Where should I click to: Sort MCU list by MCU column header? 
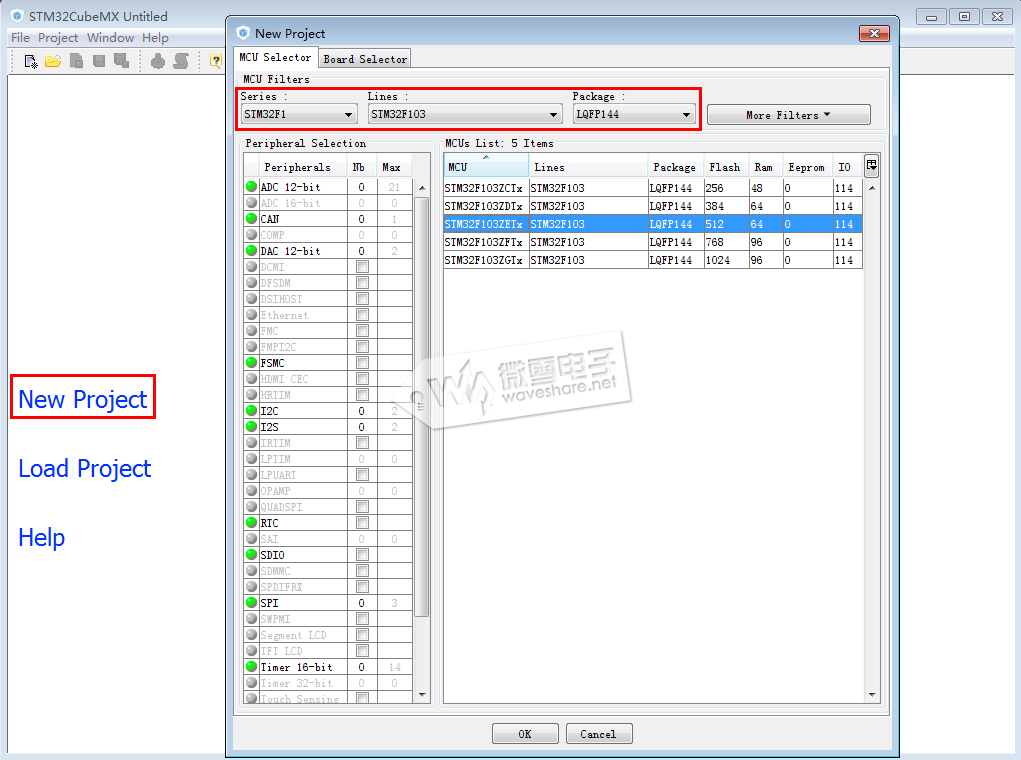click(486, 167)
